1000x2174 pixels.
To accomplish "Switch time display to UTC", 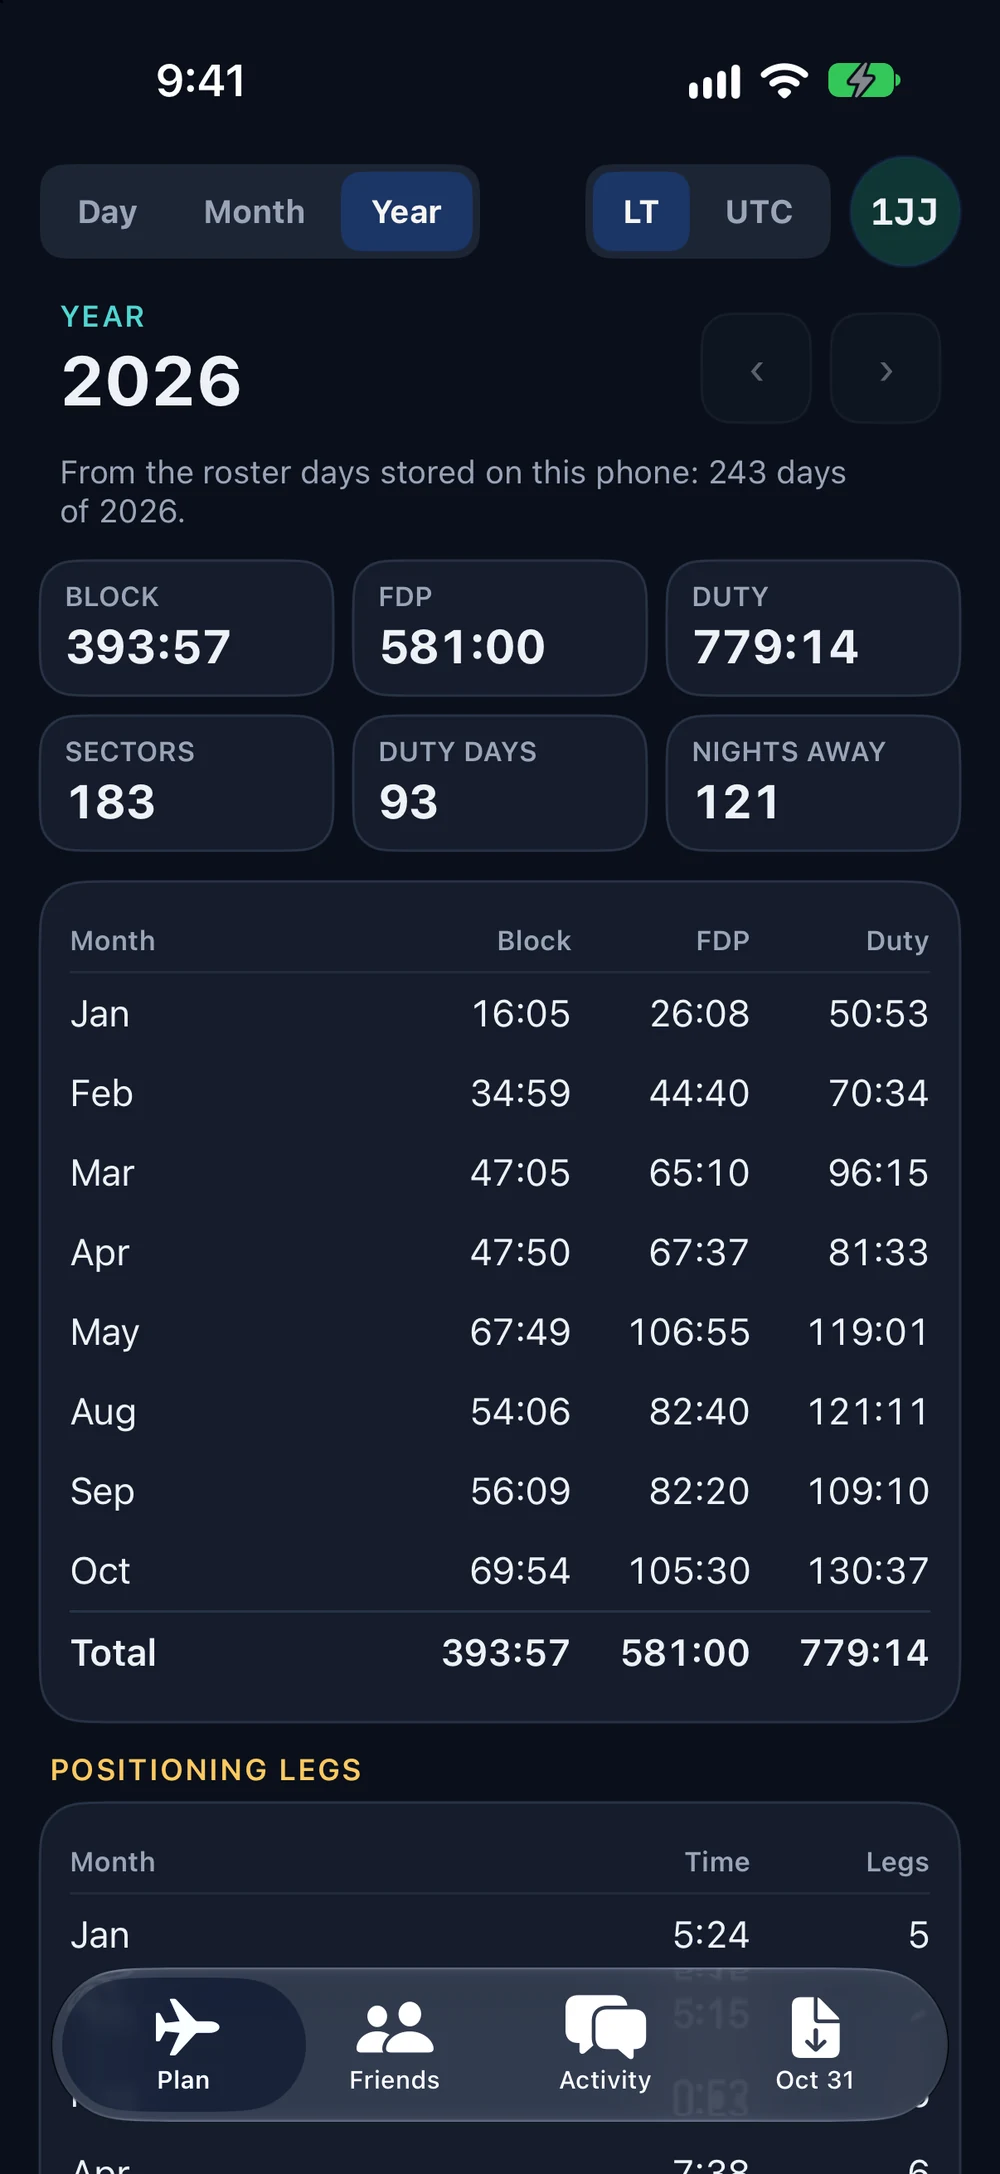I will [x=759, y=212].
